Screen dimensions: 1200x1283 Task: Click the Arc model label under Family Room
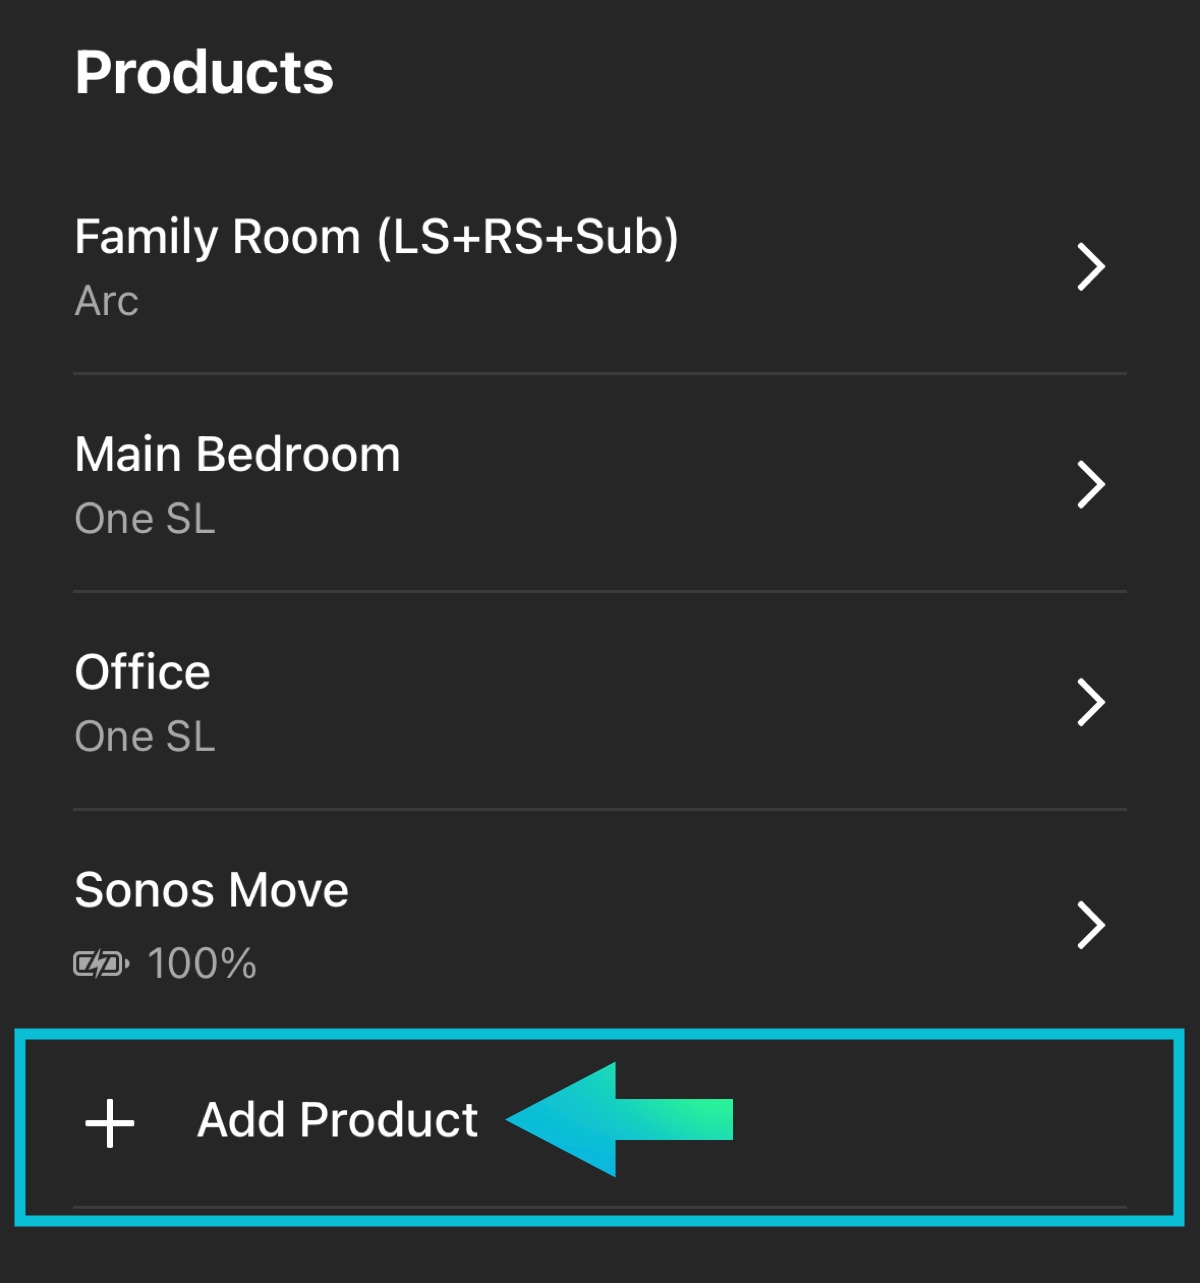coord(106,301)
